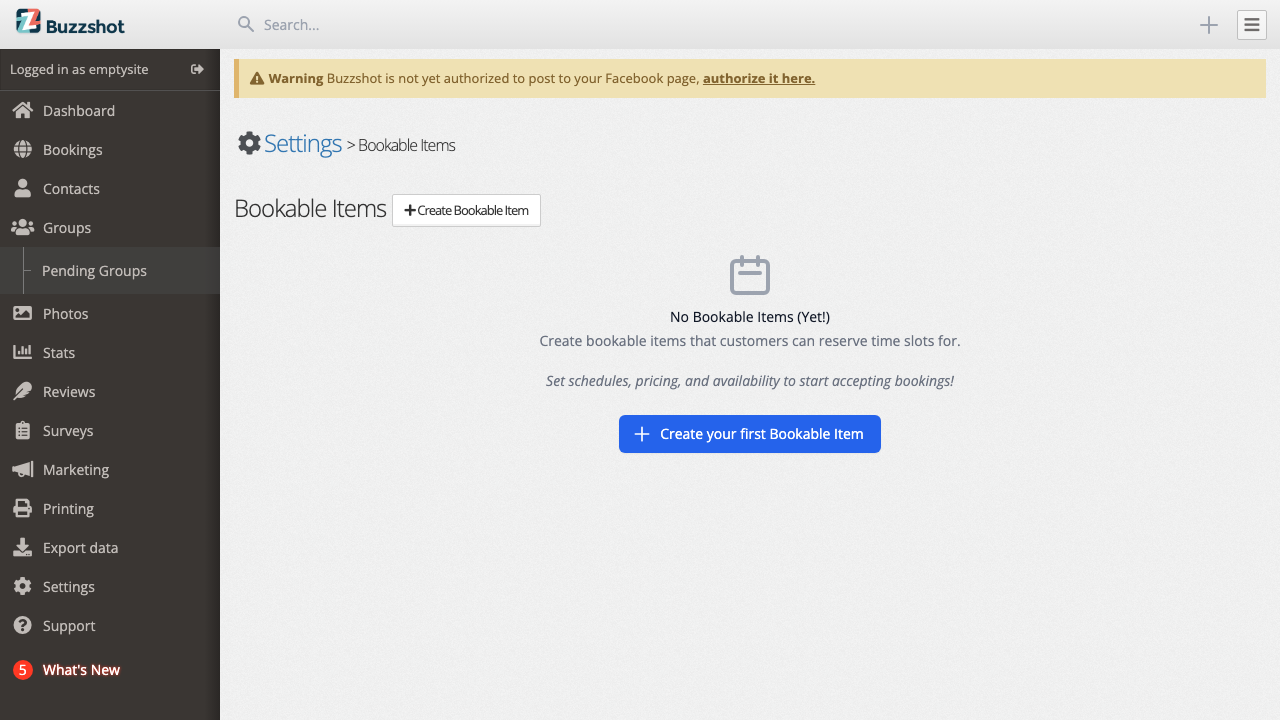Open What's New in the sidebar
Screen dimensions: 1280x720
110,670
